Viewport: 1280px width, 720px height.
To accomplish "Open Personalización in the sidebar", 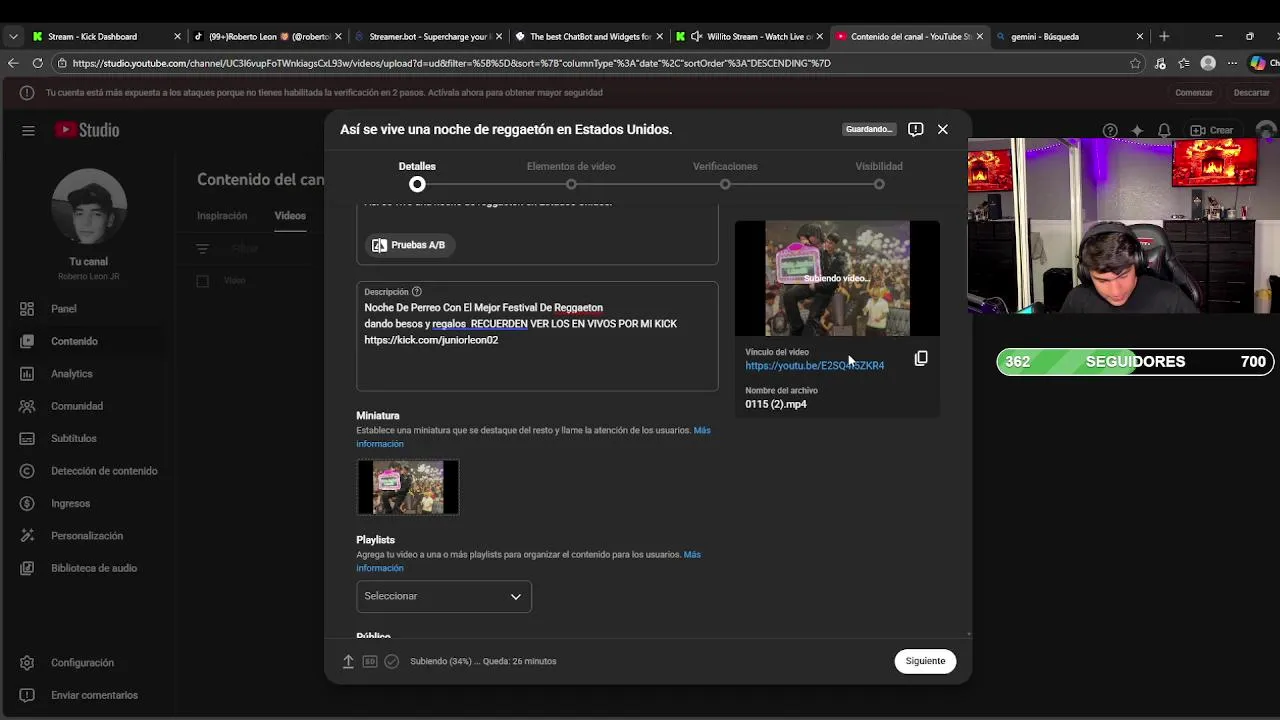I will pos(86,536).
